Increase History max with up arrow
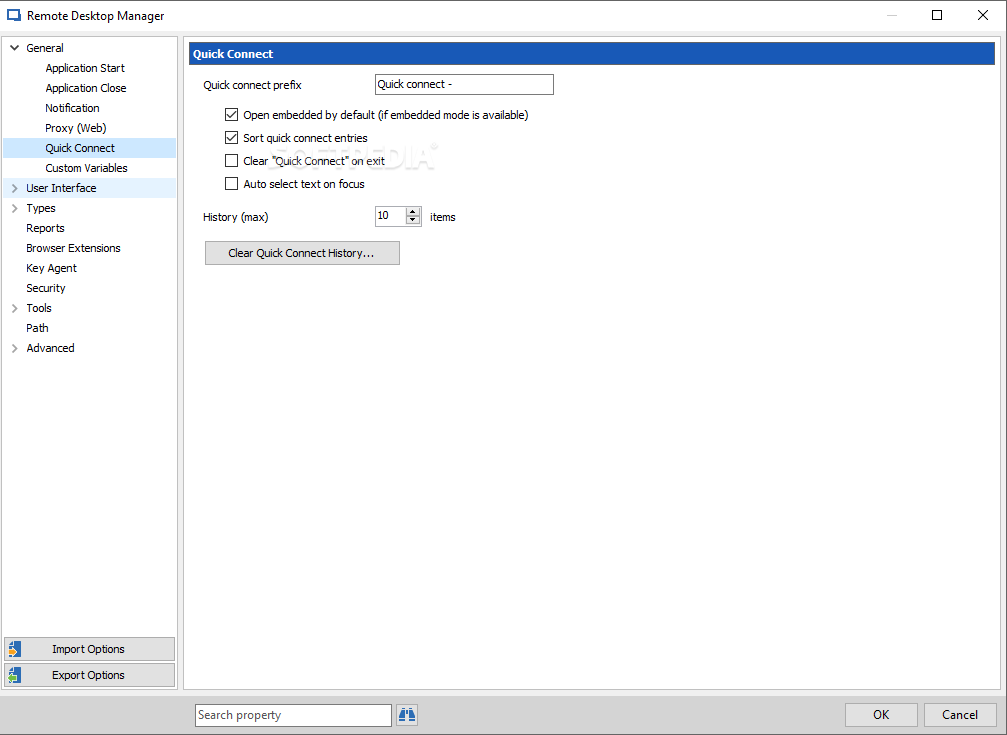 click(413, 212)
